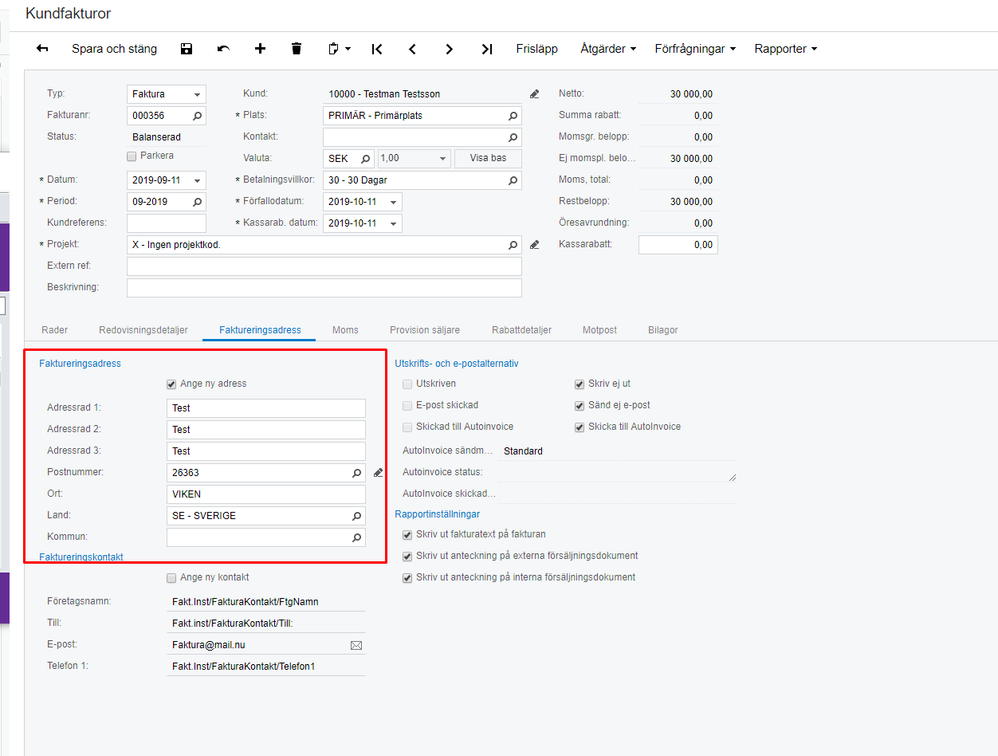The width and height of the screenshot is (998, 756).
Task: Open lookup search for Projekt field
Action: 512,245
